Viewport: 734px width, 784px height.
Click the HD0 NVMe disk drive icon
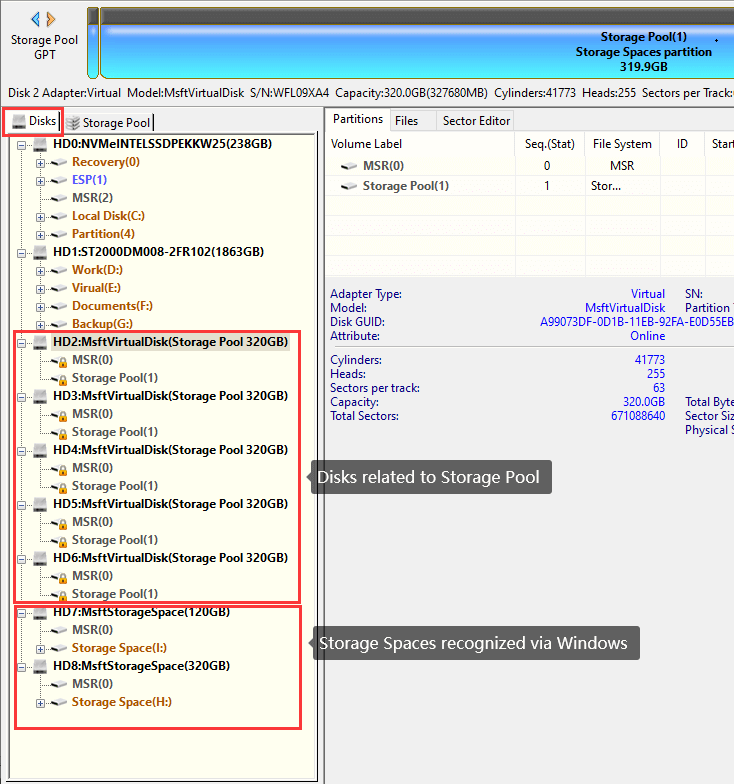pyautogui.click(x=41, y=144)
